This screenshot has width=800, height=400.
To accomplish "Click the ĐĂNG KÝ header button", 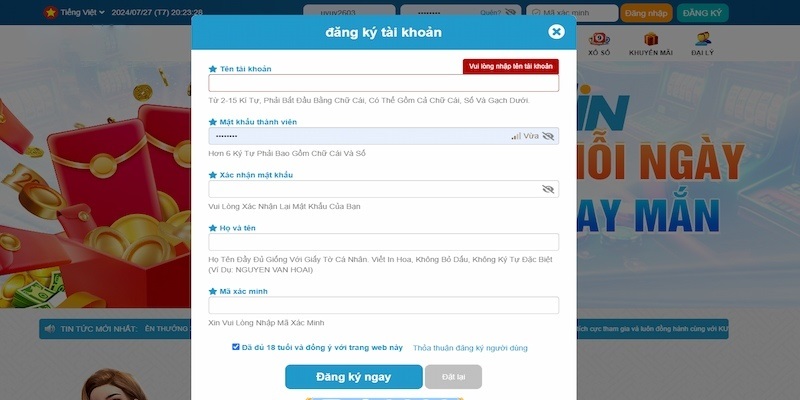I will coord(703,13).
